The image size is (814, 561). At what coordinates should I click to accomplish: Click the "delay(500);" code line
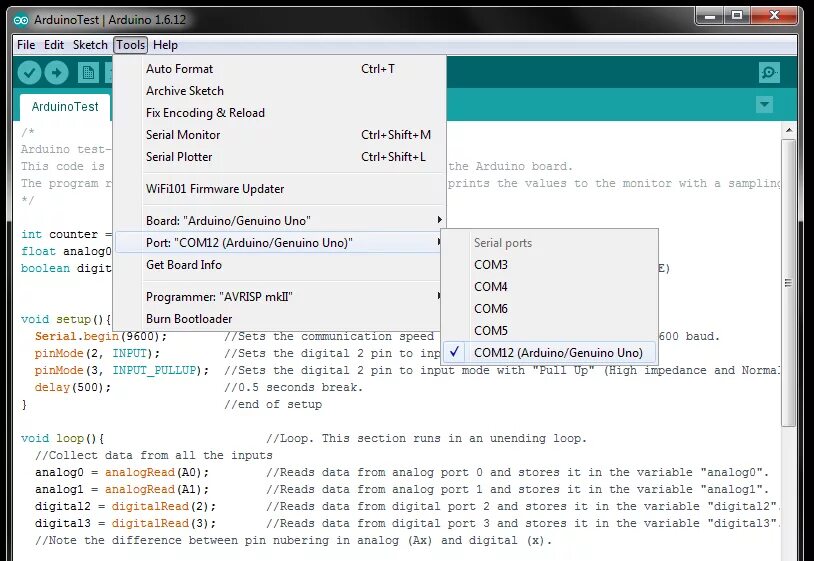73,387
